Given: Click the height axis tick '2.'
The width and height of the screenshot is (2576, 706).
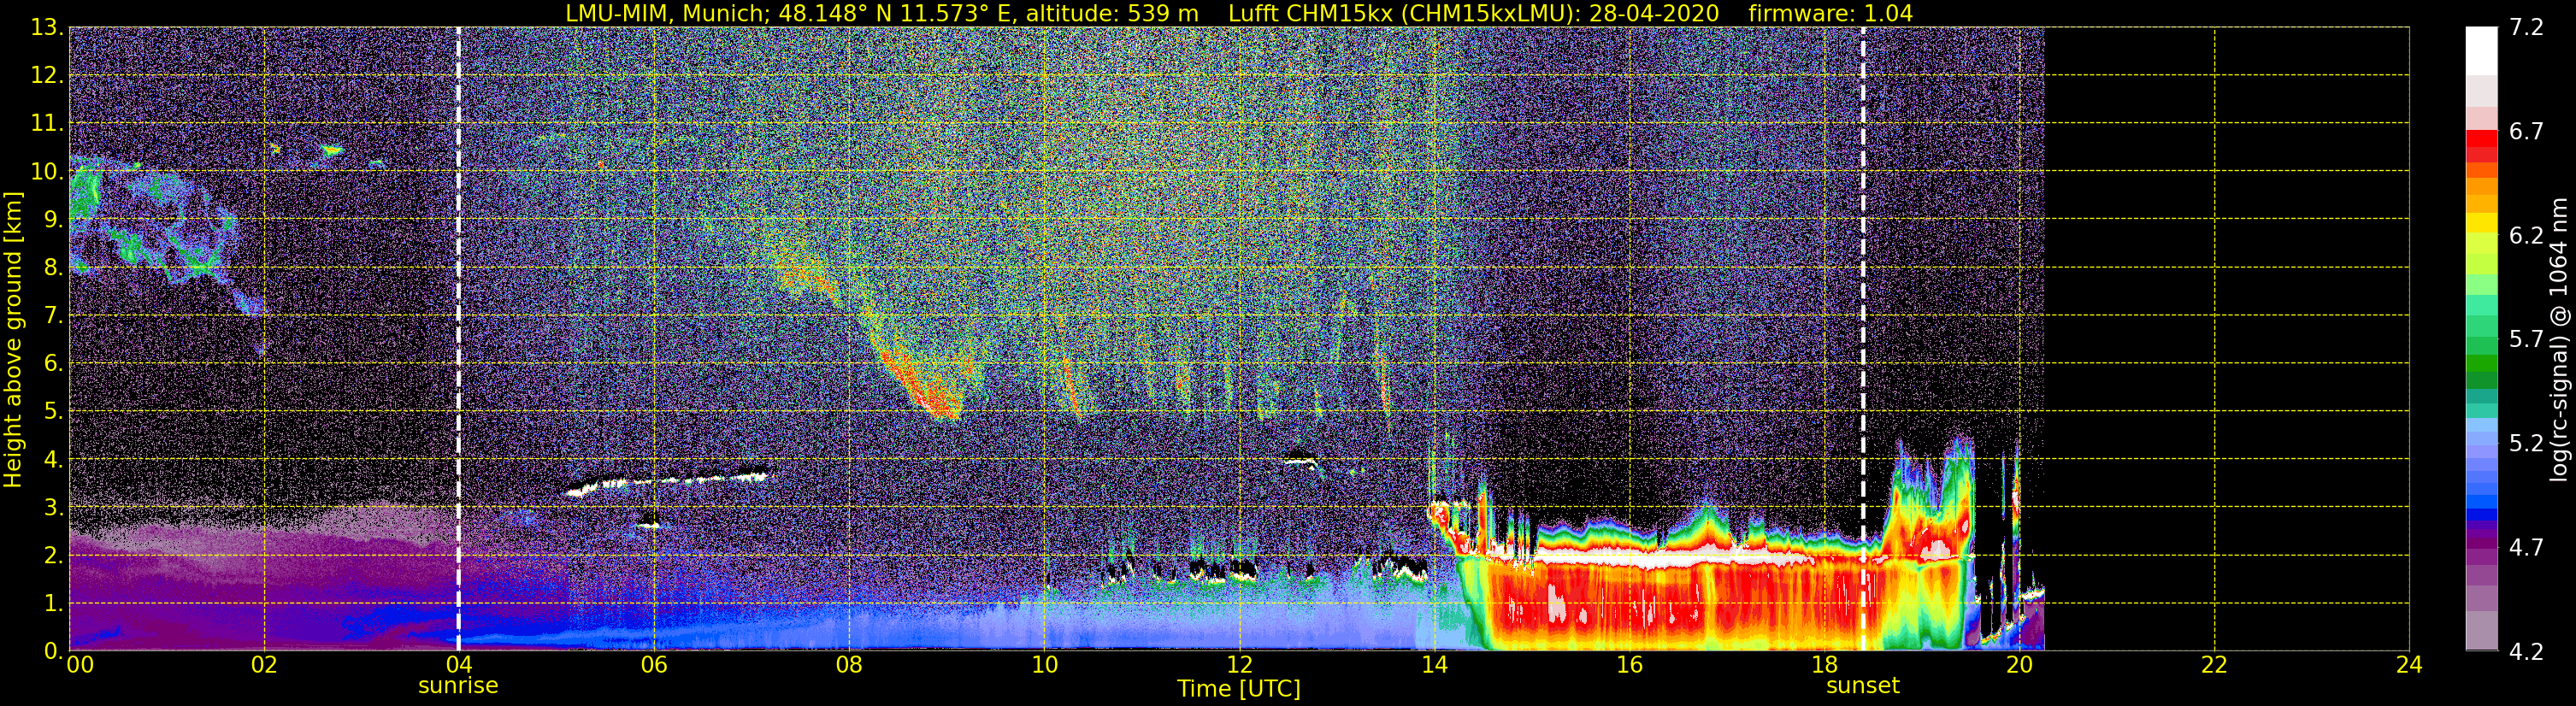Looking at the screenshot, I should (53, 555).
